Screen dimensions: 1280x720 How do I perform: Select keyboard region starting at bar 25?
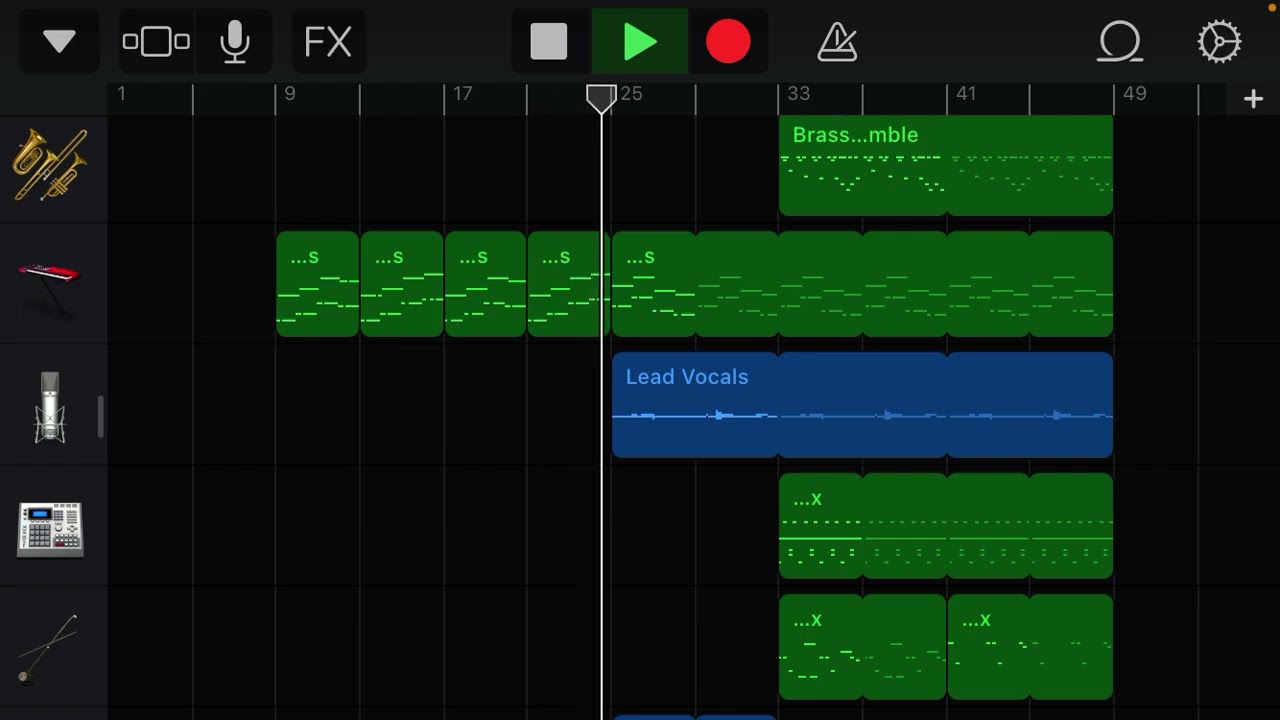coord(862,284)
